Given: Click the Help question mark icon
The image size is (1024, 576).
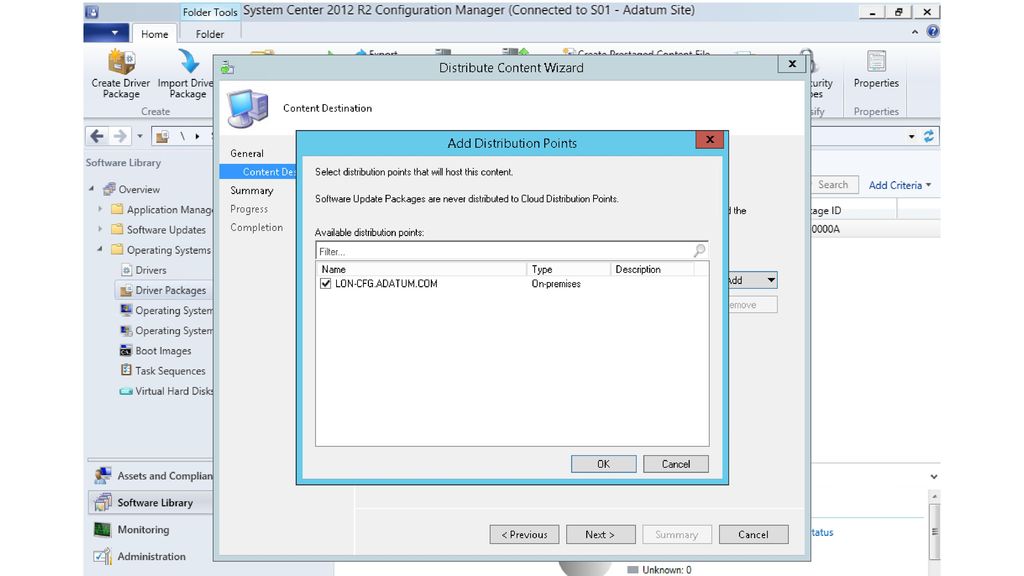Looking at the screenshot, I should (933, 31).
